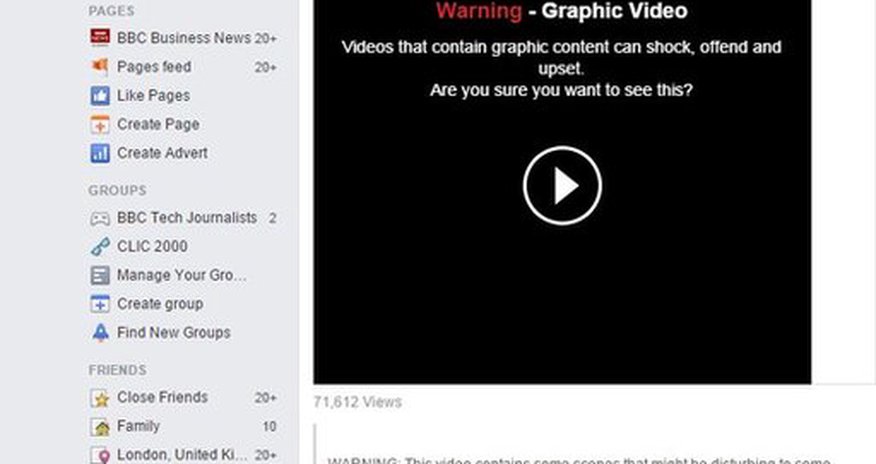Click the Find New Groups rocket icon
The width and height of the screenshot is (876, 464).
pyautogui.click(x=100, y=333)
